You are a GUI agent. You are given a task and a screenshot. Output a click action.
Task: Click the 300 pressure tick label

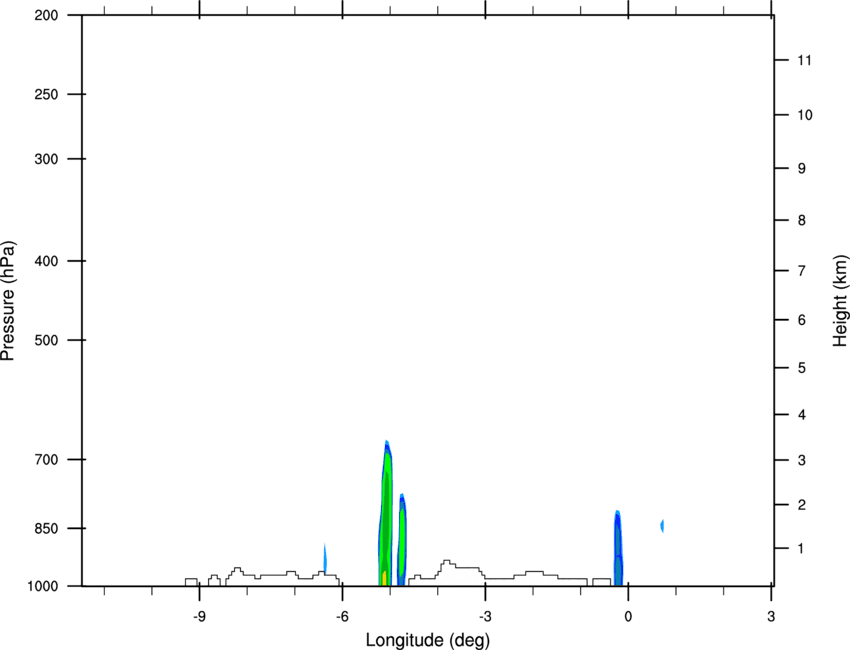46,159
